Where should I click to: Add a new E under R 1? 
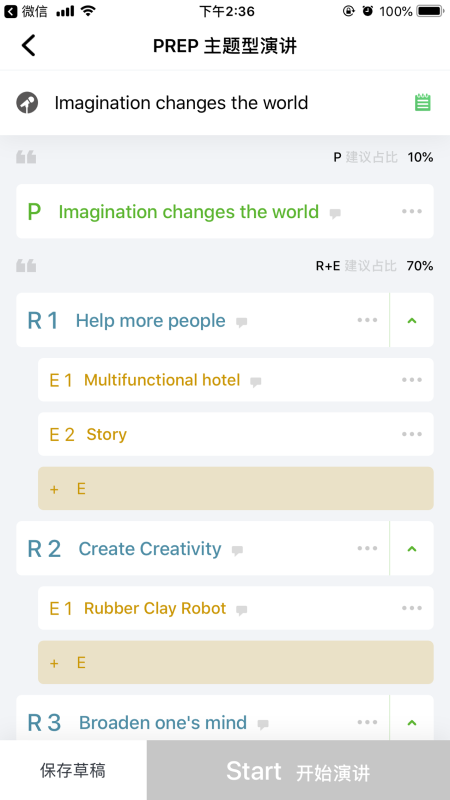pyautogui.click(x=236, y=488)
